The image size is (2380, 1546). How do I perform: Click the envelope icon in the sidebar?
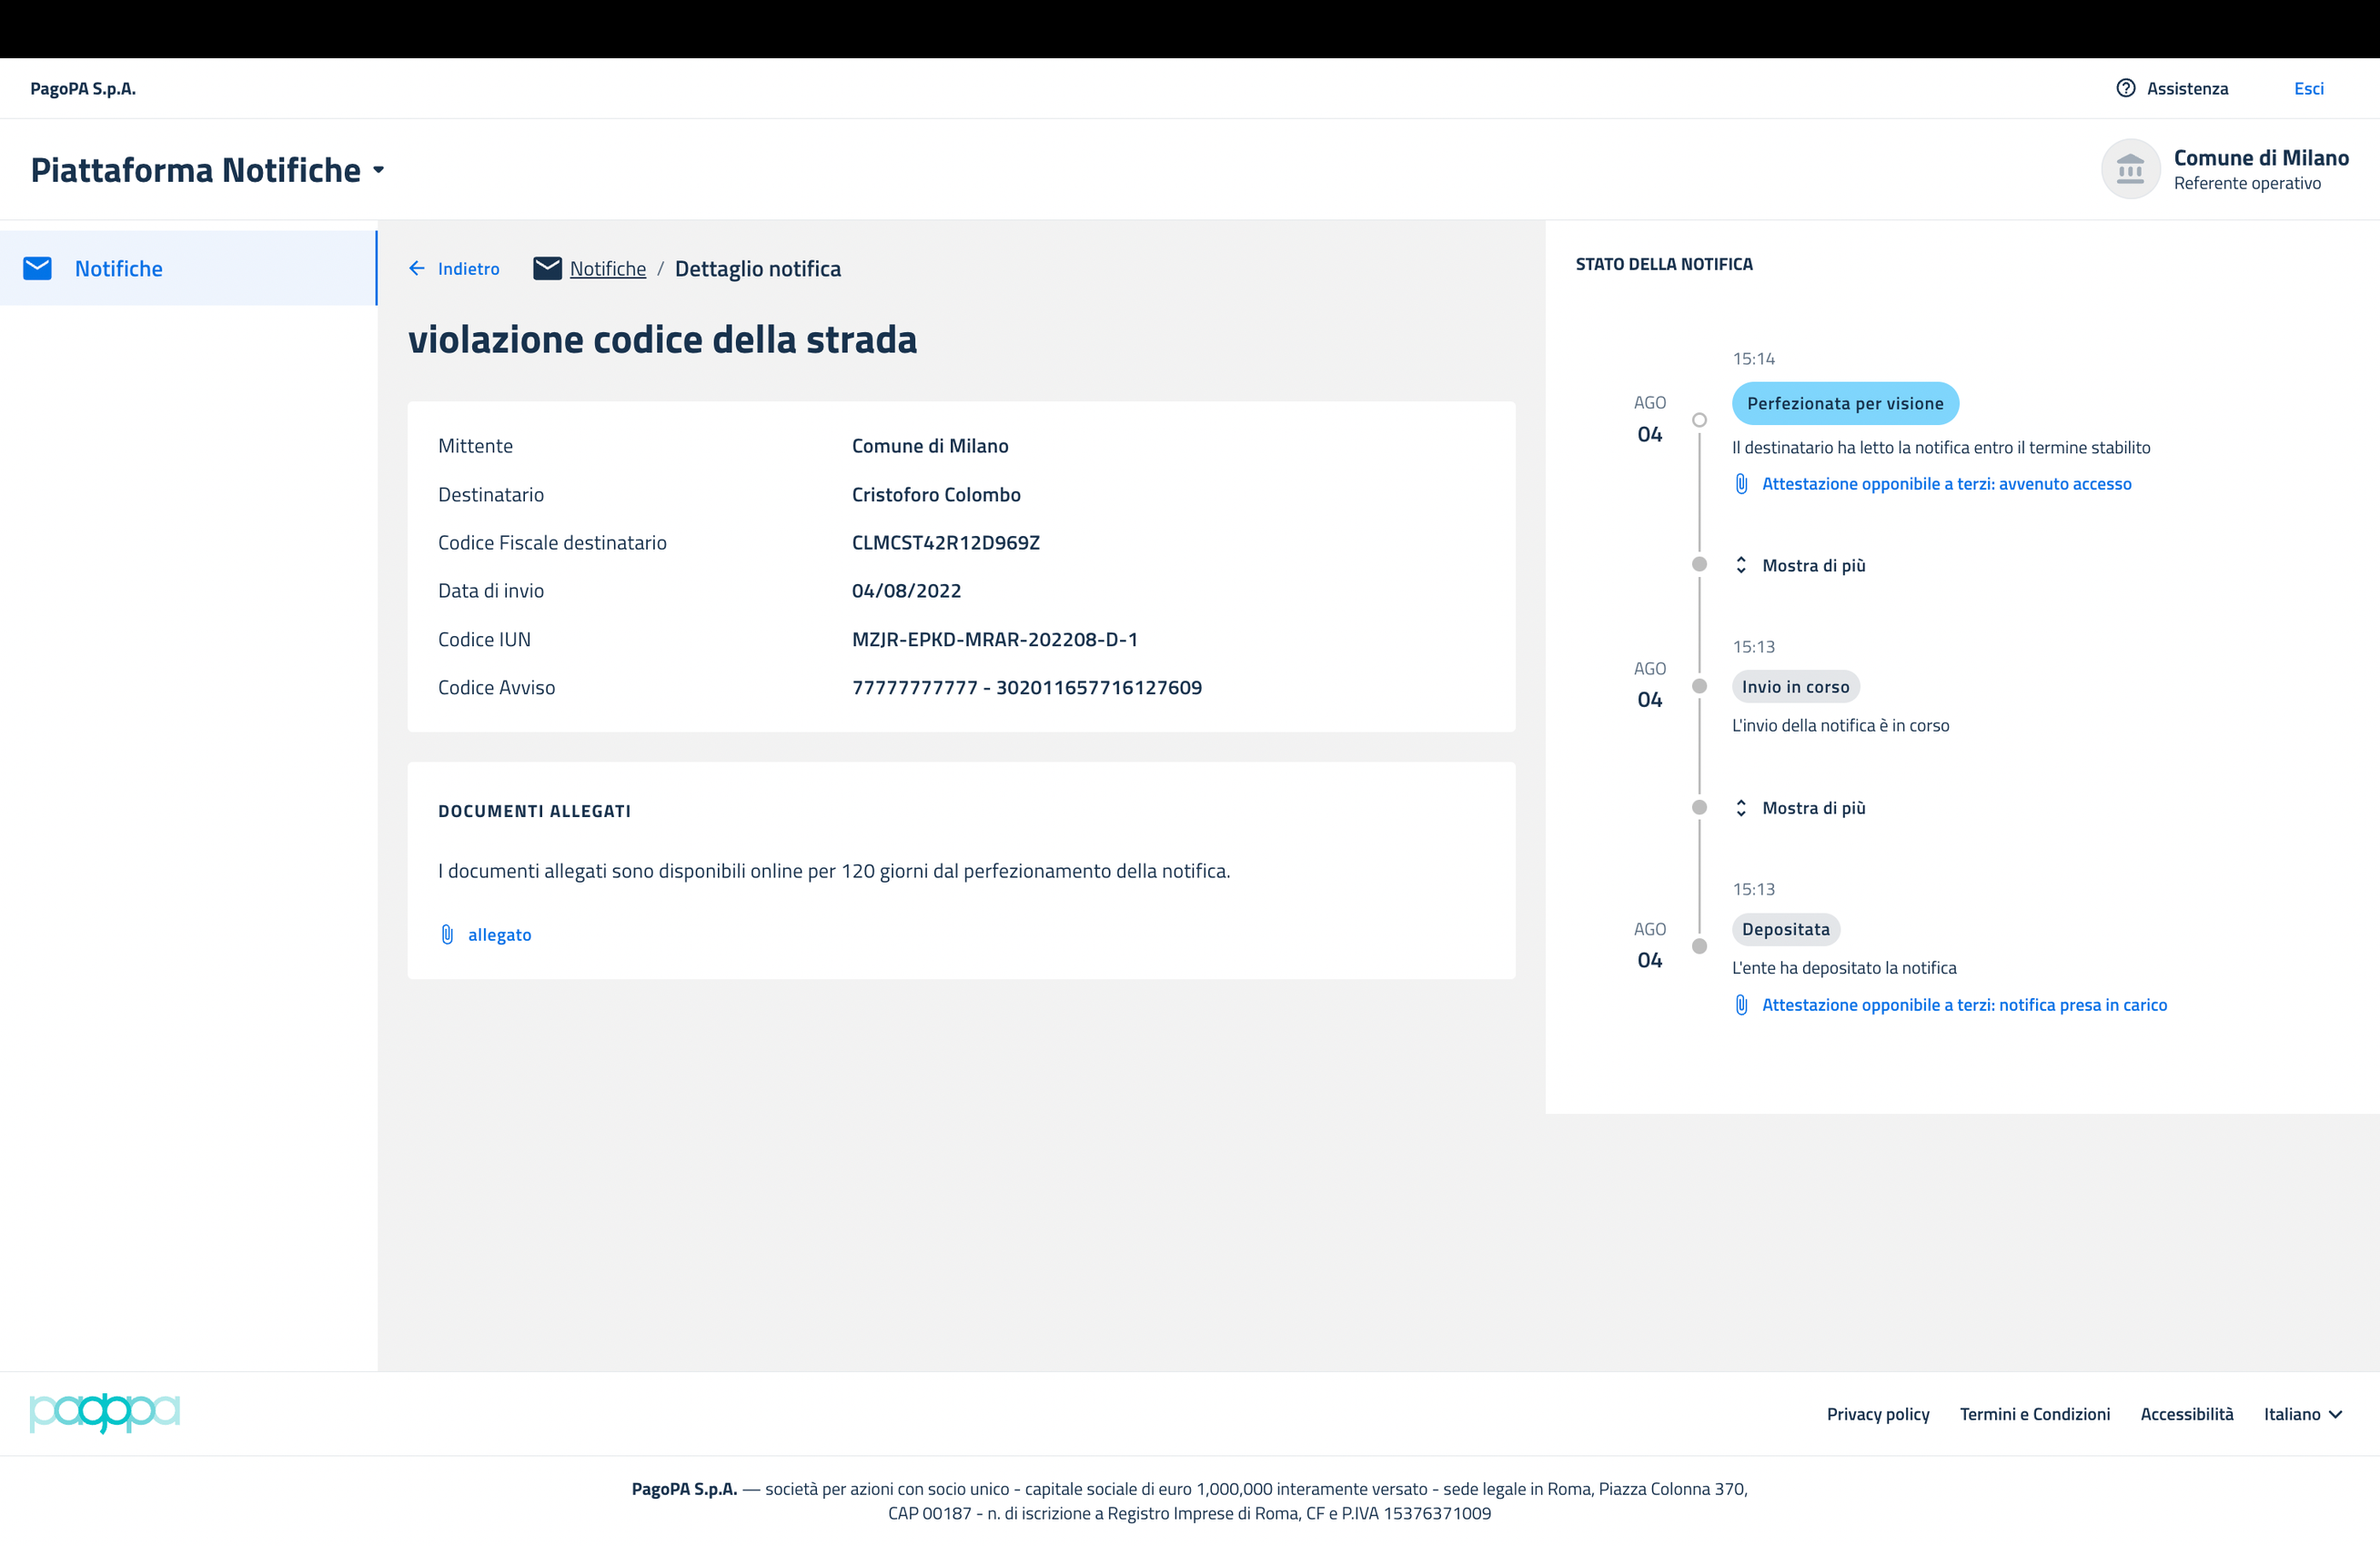[x=37, y=268]
